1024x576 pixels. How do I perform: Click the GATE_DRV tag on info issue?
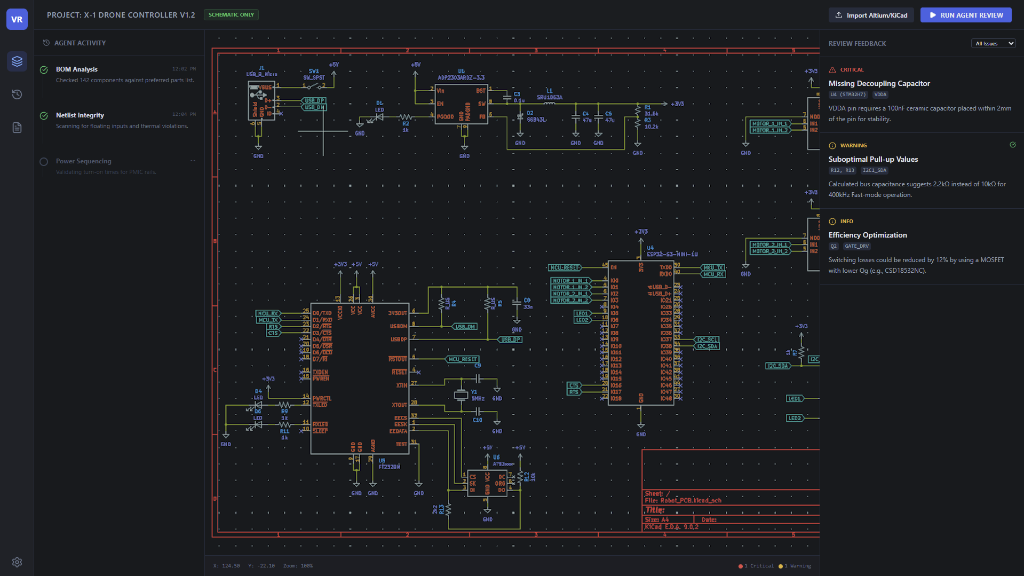[856, 246]
